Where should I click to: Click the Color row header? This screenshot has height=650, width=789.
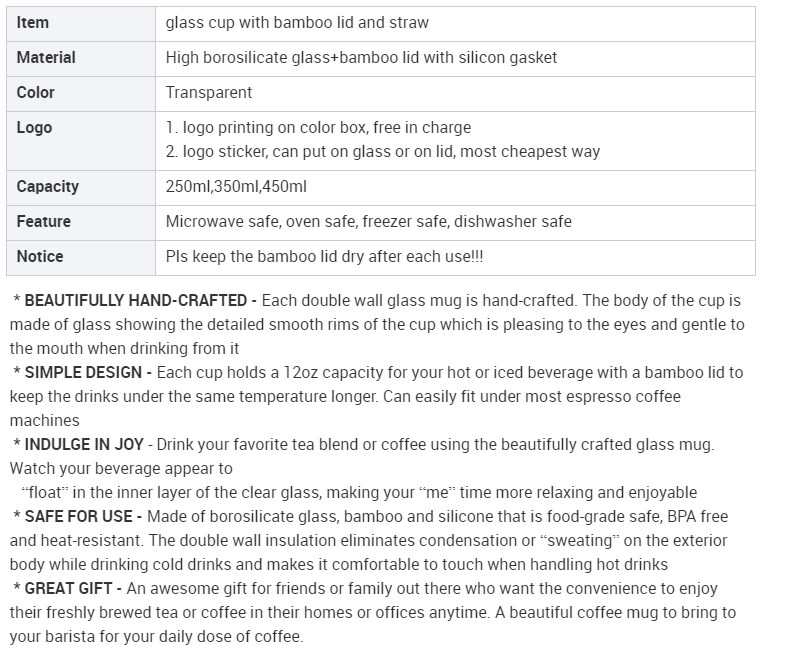pos(81,94)
